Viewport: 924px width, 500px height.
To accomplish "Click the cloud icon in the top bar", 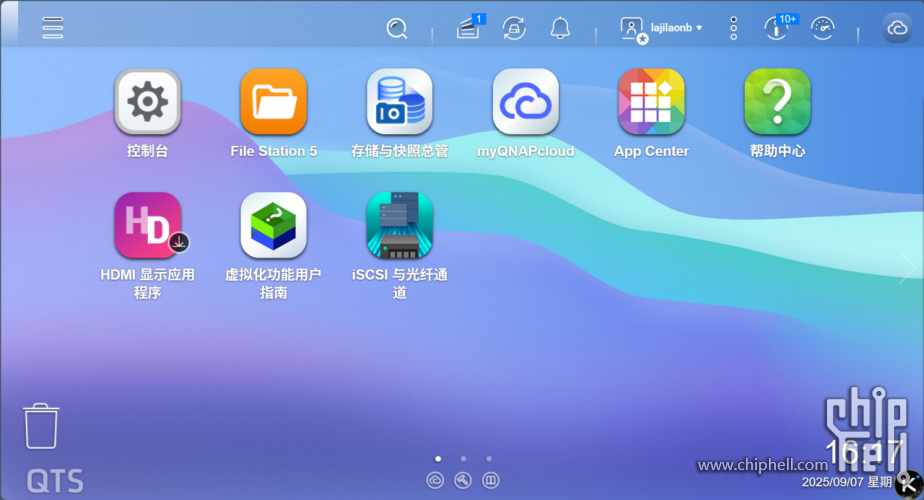I will pyautogui.click(x=897, y=28).
